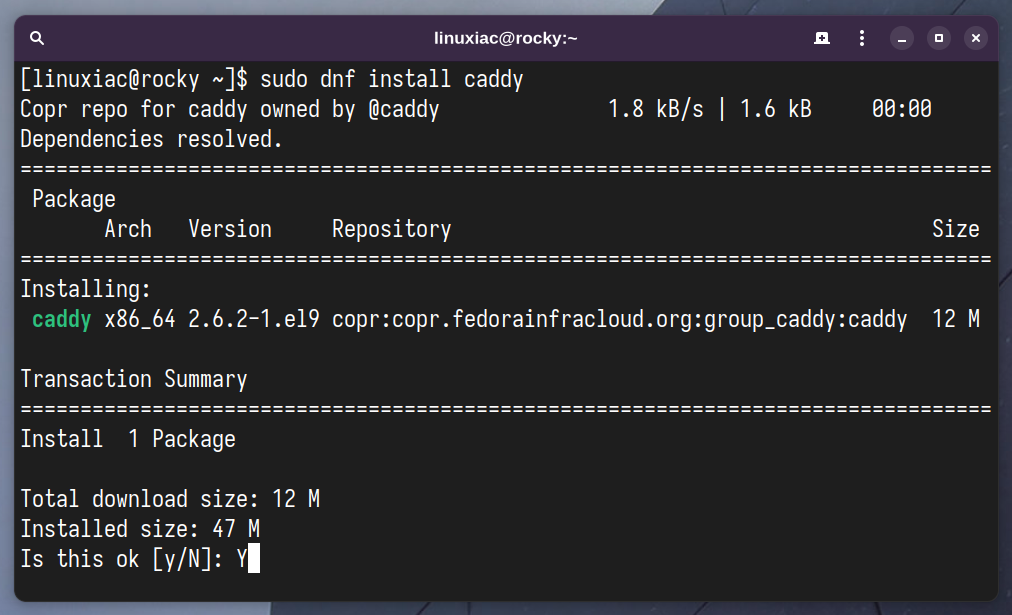Click the version '2.6.2-1.el9'
Screen dimensions: 1012x615
[254, 319]
